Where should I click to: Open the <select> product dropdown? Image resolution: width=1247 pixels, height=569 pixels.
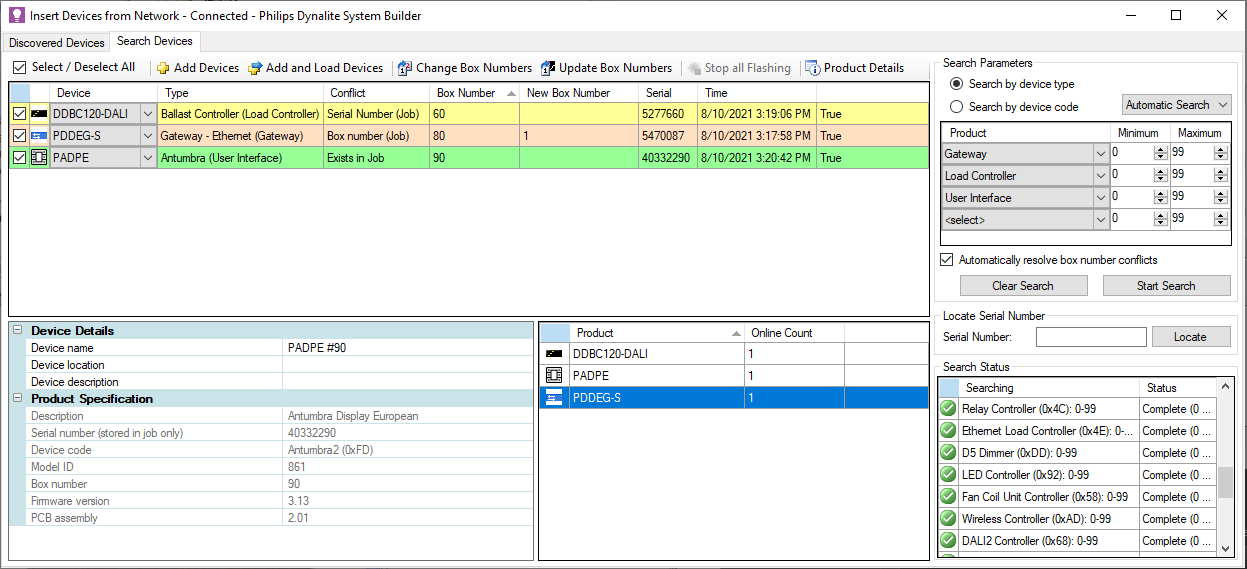(x=1101, y=220)
